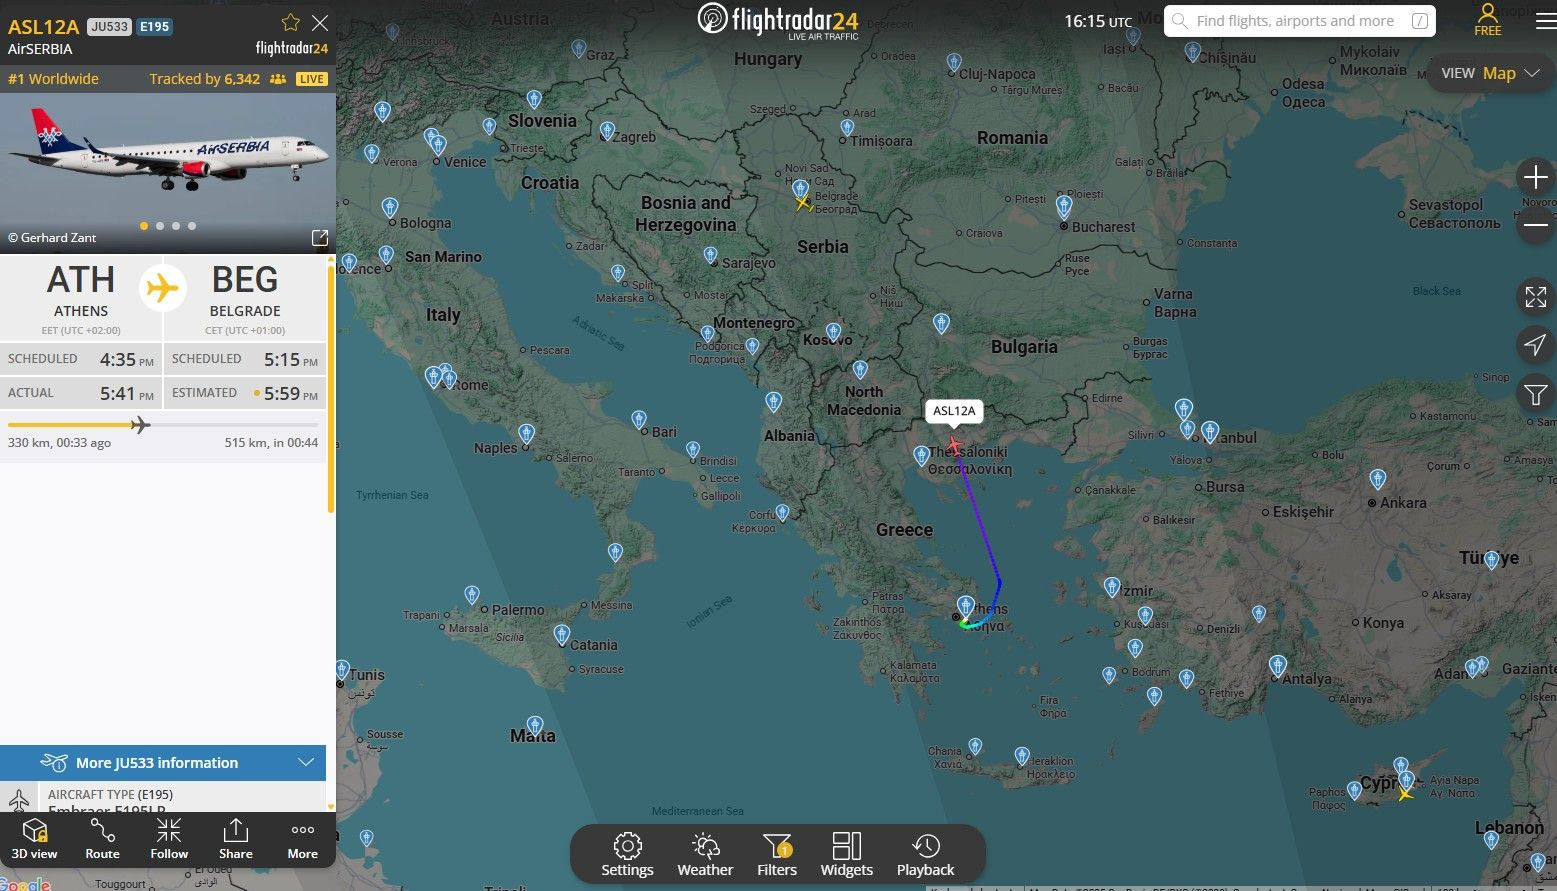
Task: Open the hamburger main menu
Action: (1545, 22)
